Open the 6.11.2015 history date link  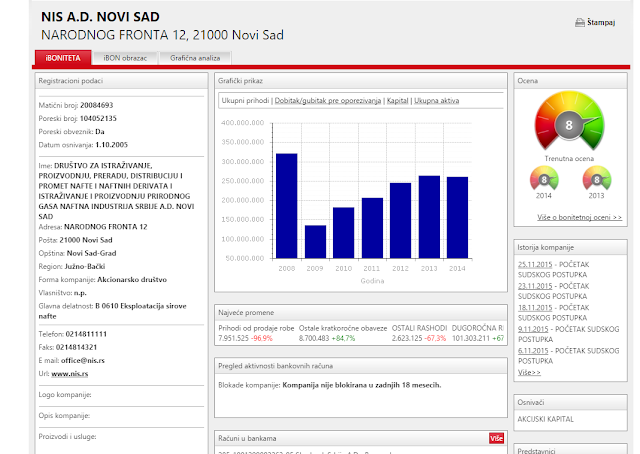(533, 351)
